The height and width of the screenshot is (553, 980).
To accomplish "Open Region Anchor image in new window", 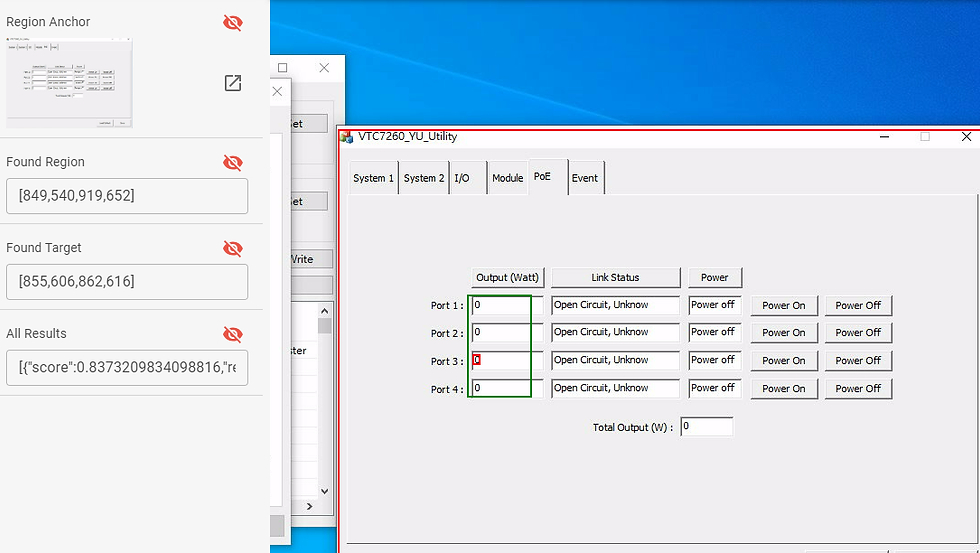I will click(x=232, y=82).
